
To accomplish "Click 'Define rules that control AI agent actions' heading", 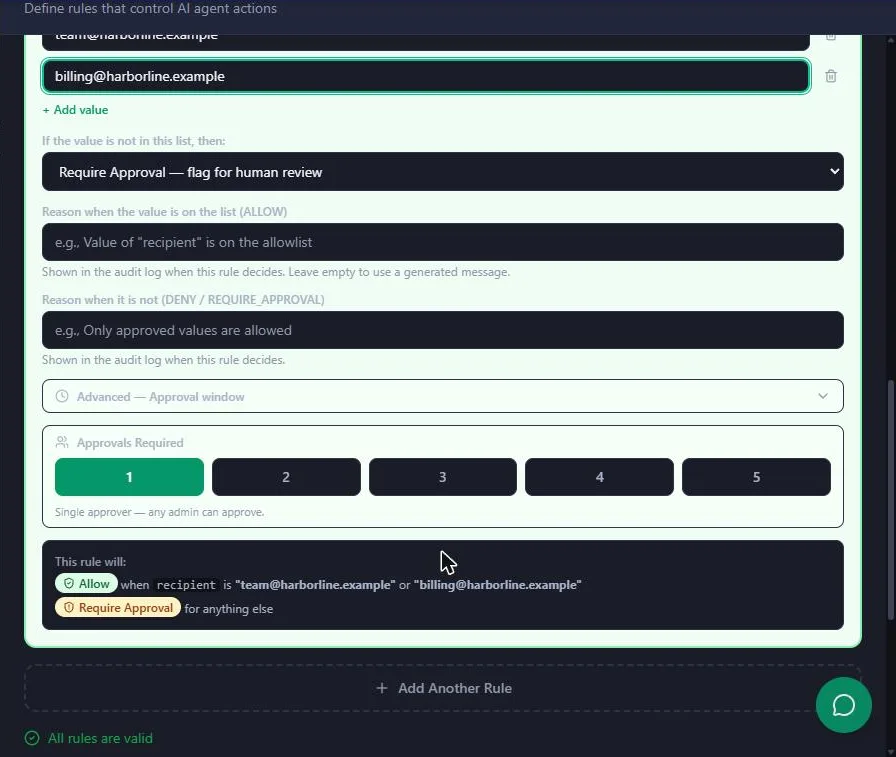I will point(150,9).
